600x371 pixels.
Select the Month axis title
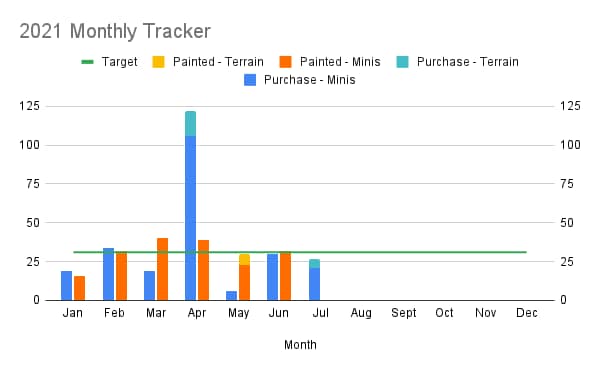point(300,345)
